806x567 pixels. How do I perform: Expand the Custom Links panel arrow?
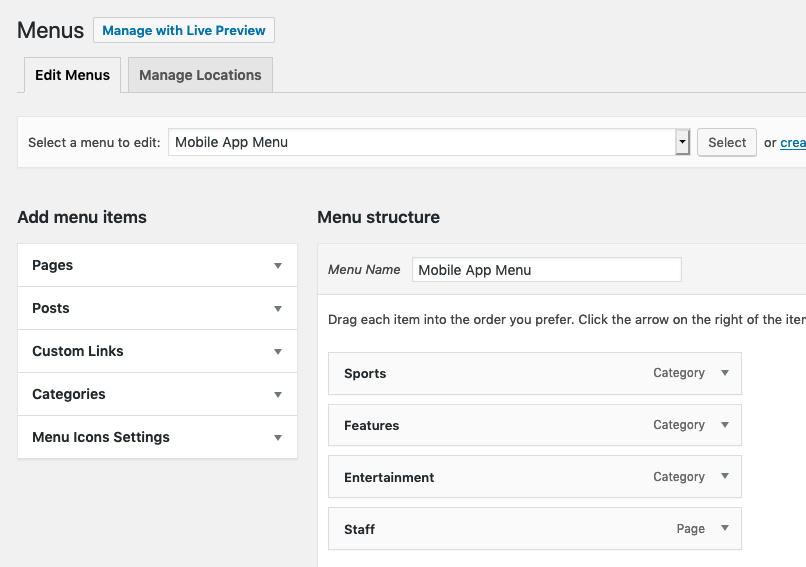(x=278, y=352)
